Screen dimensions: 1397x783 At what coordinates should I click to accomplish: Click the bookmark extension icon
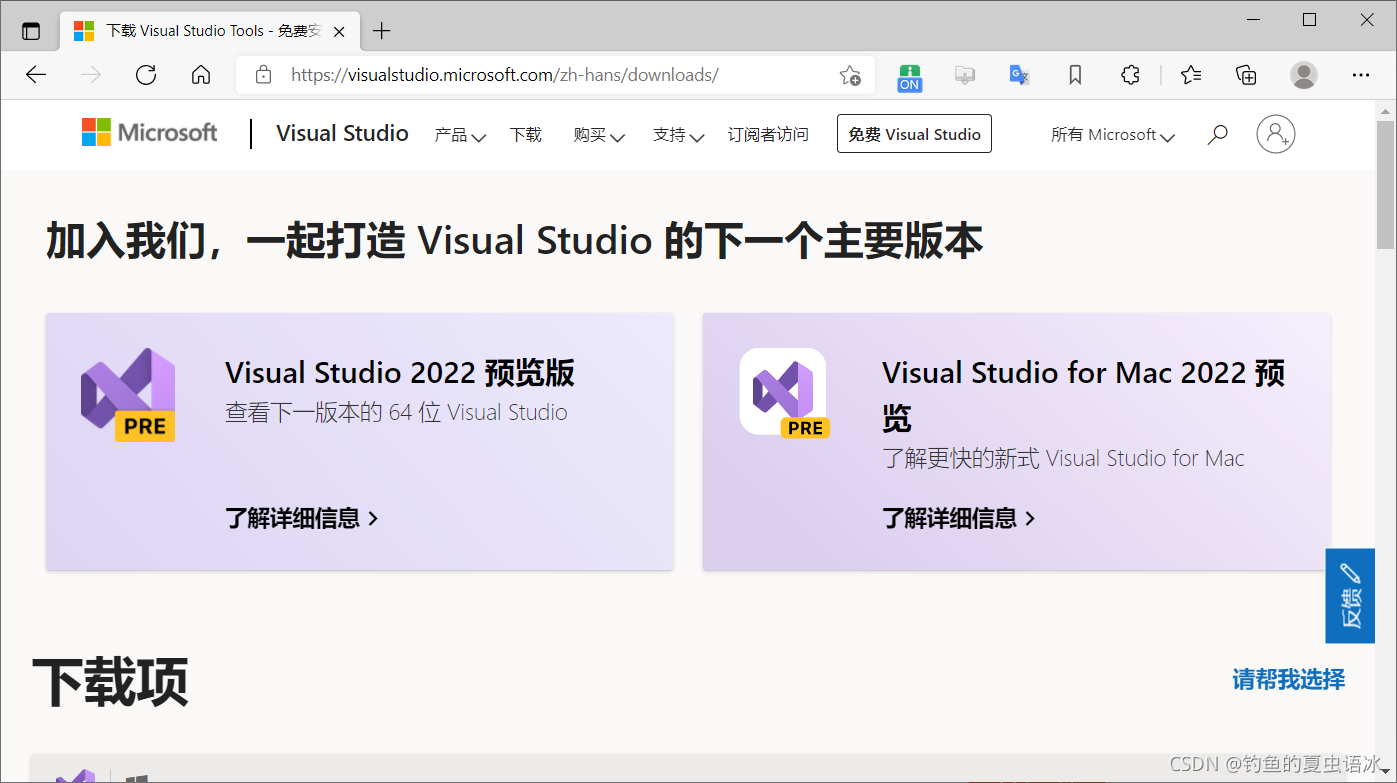[x=1075, y=75]
